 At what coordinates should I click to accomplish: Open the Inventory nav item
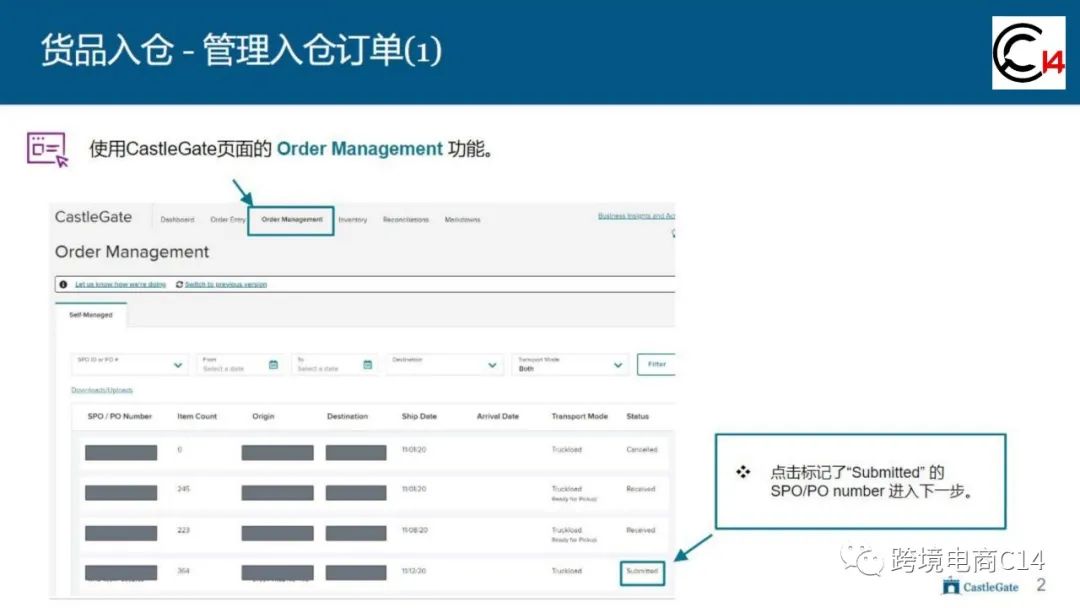(x=353, y=220)
